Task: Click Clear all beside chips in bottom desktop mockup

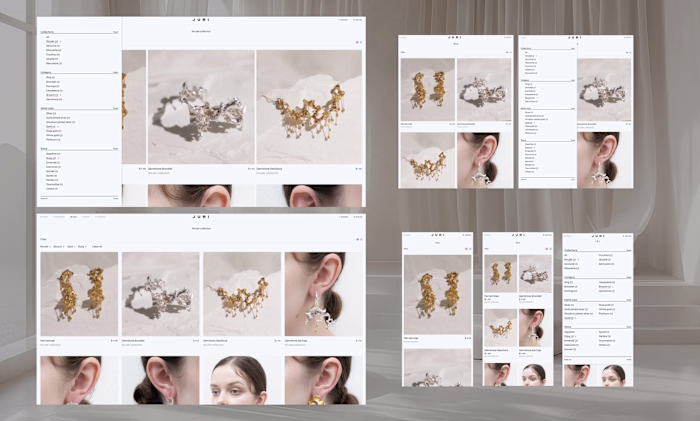Action: point(97,246)
